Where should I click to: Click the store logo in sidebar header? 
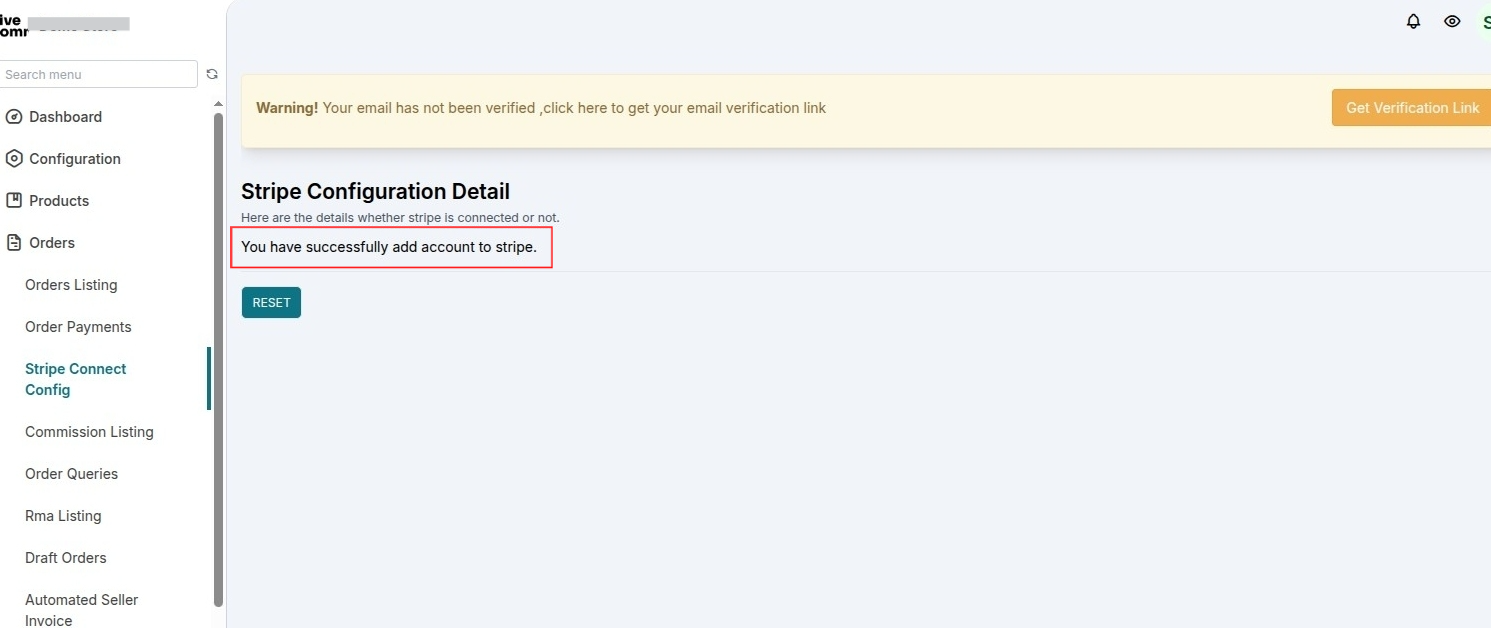(14, 25)
